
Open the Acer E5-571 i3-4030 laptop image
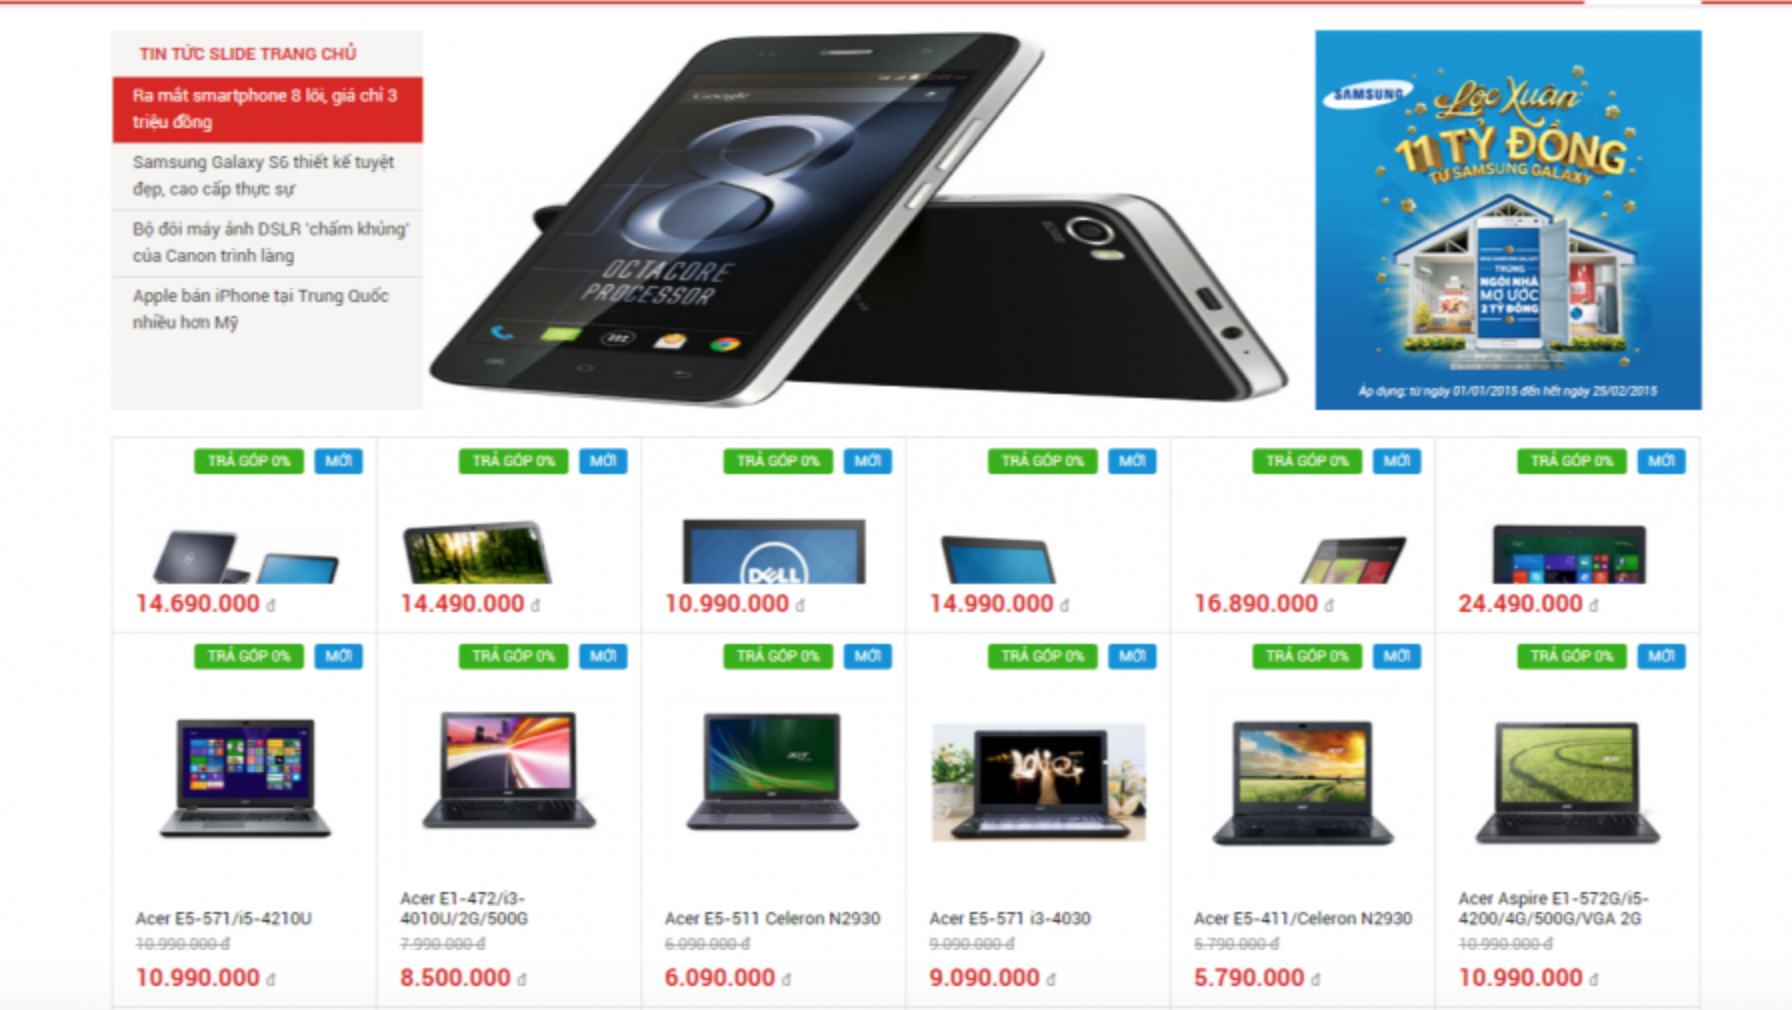click(x=1038, y=782)
